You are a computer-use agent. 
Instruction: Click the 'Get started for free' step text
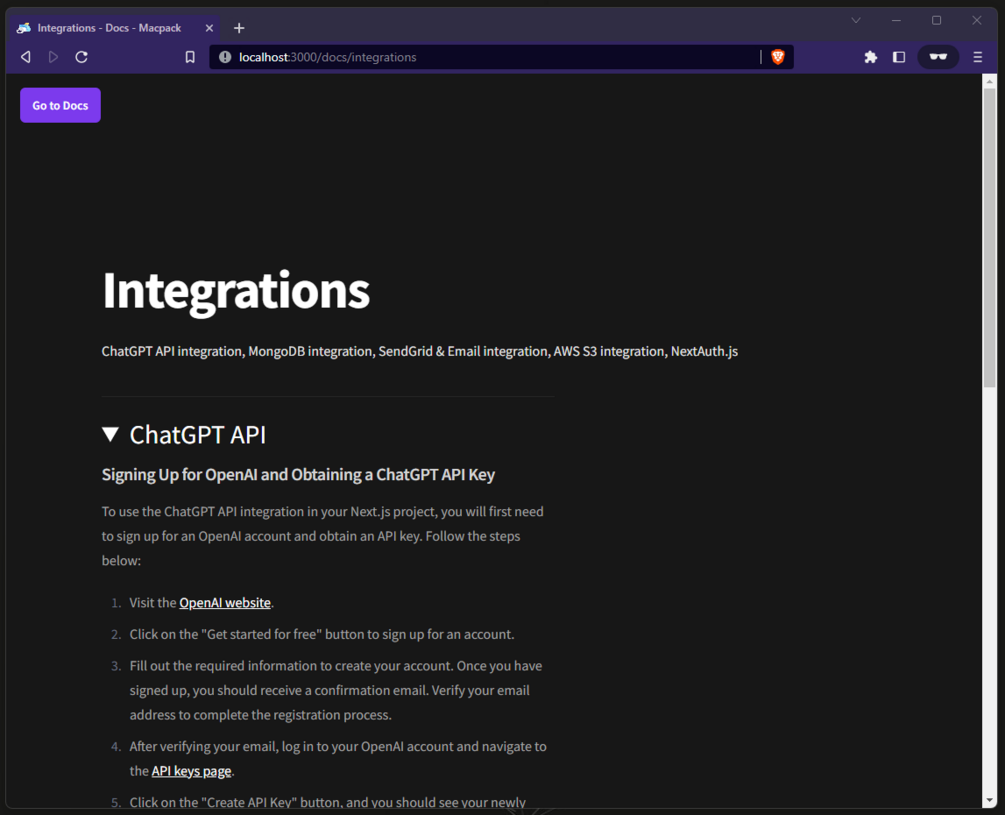click(322, 634)
